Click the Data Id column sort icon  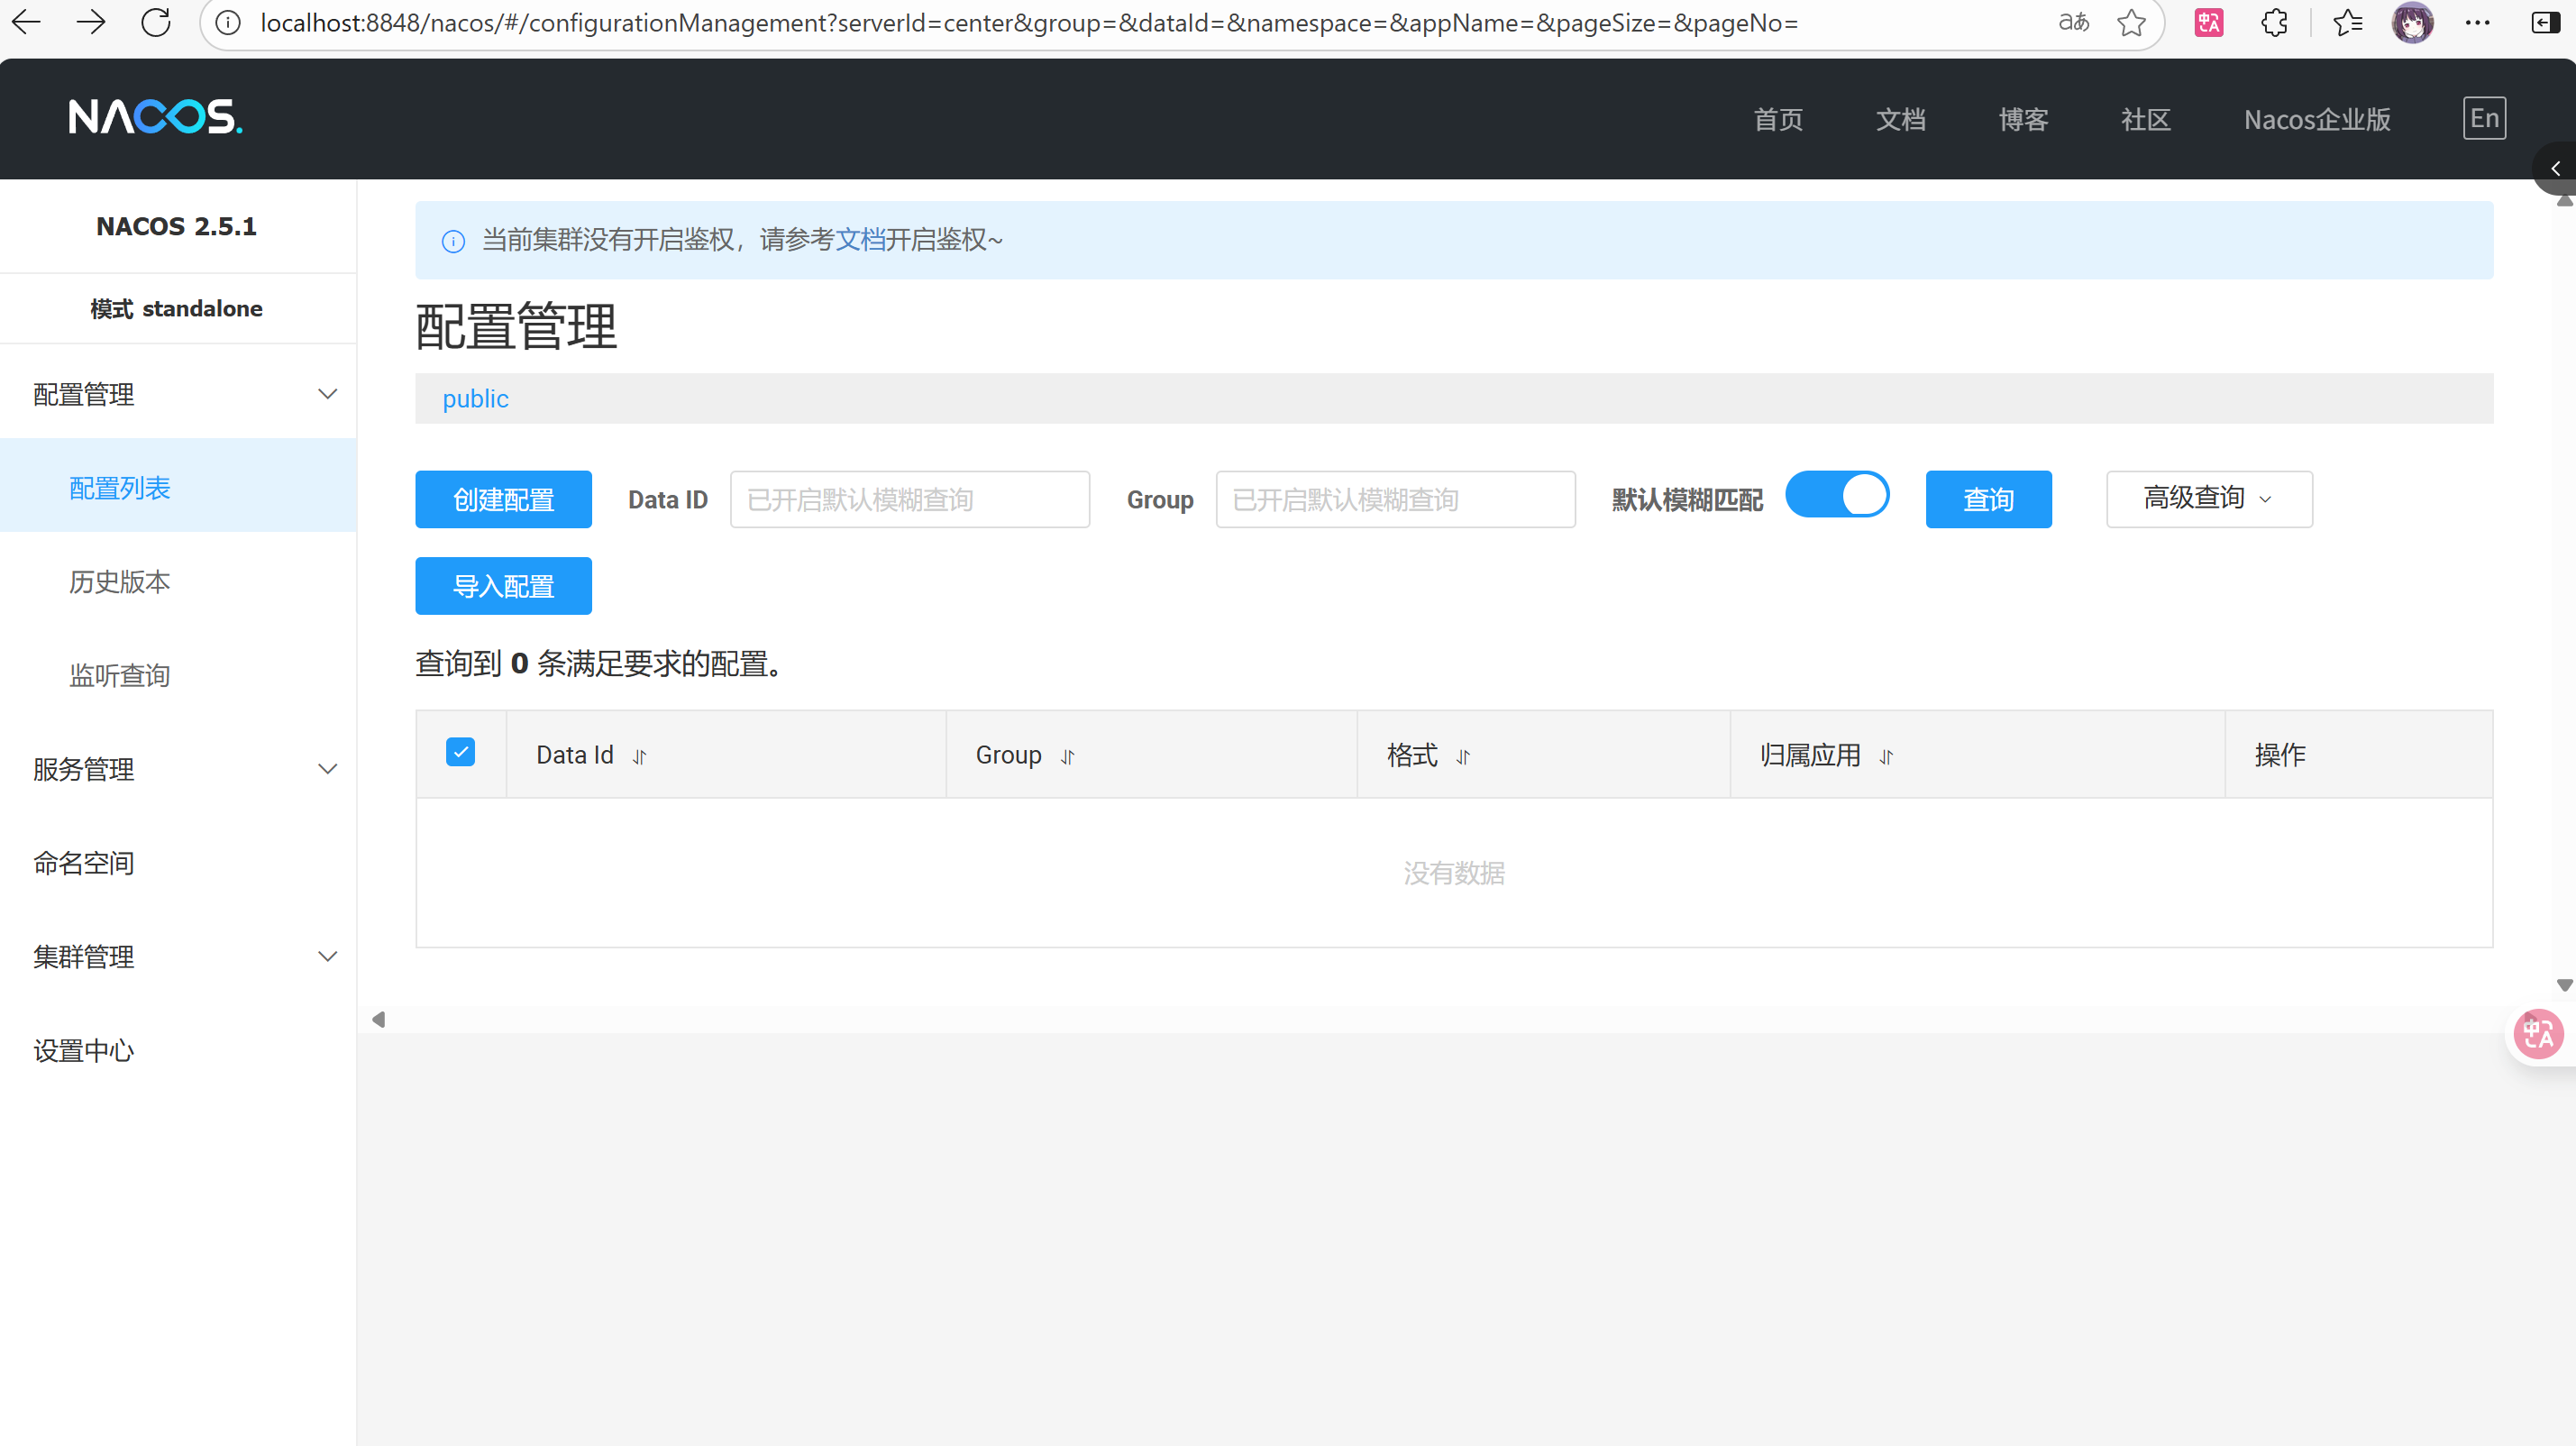pos(640,757)
